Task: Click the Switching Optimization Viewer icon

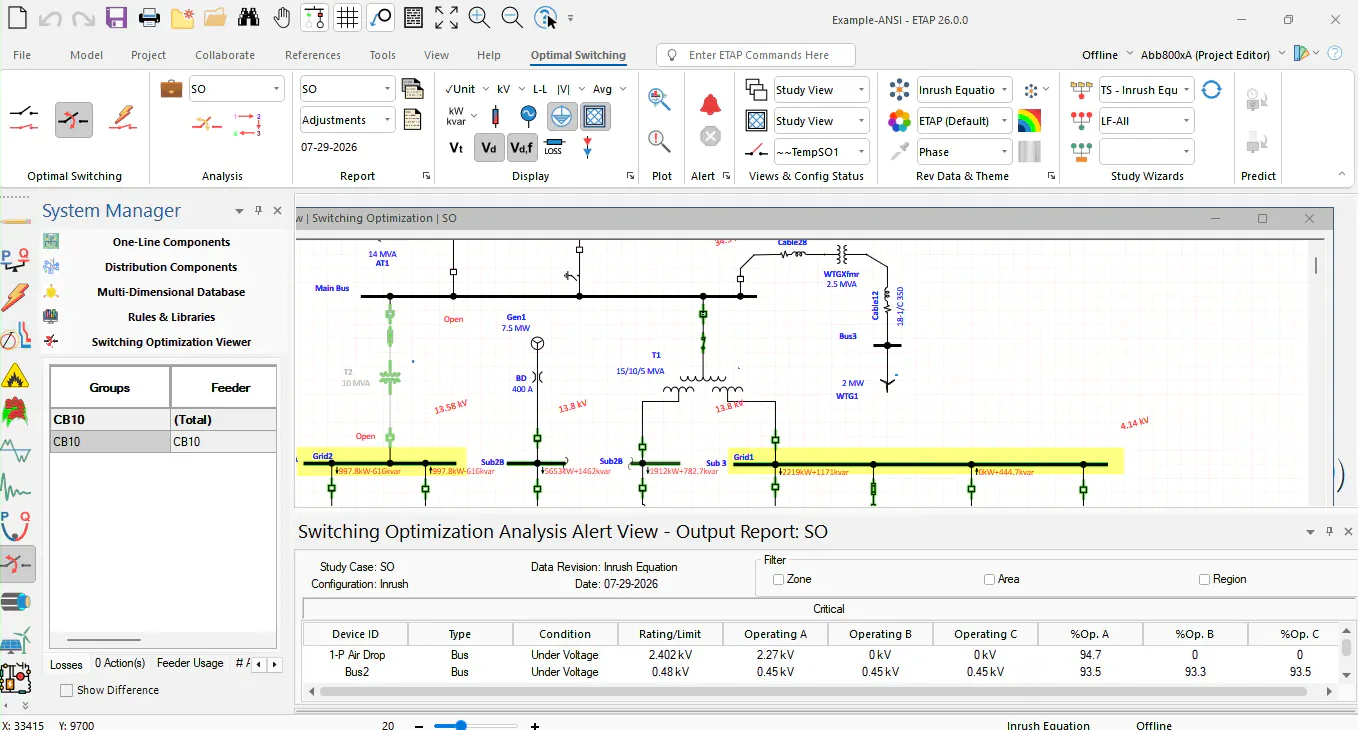Action: (x=51, y=341)
